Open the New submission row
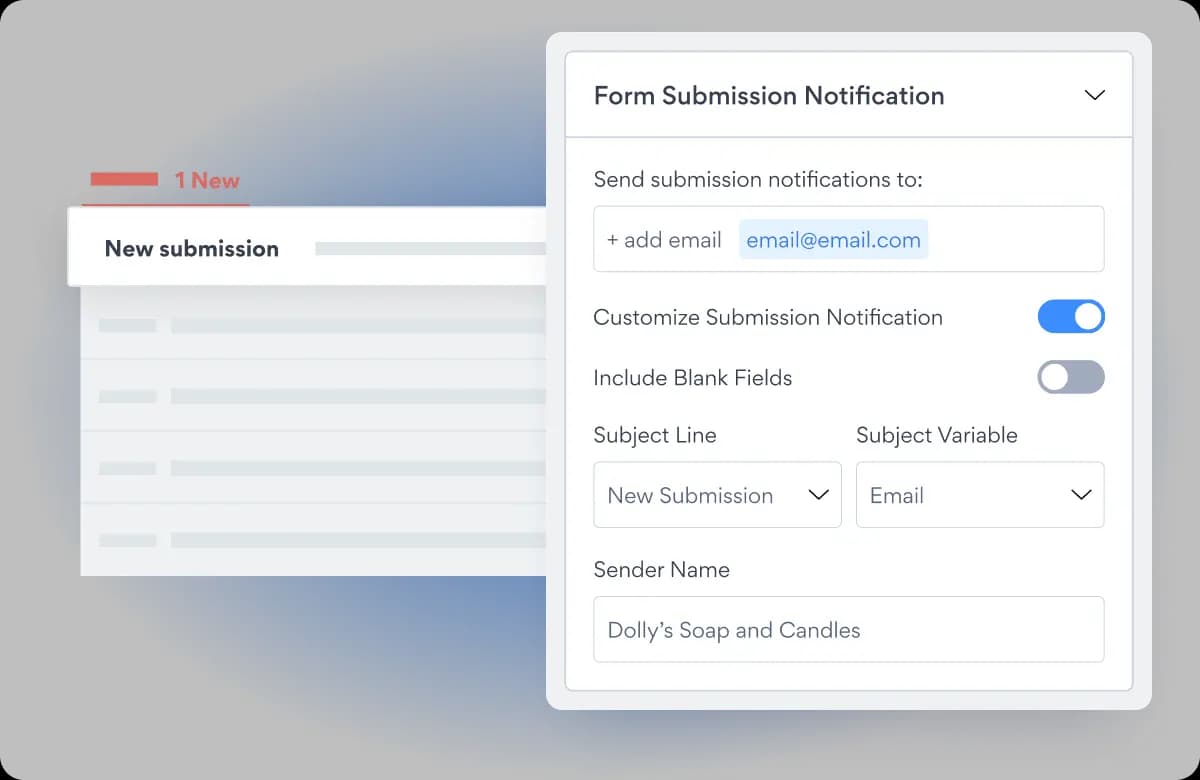Image resolution: width=1200 pixels, height=780 pixels. pos(307,247)
